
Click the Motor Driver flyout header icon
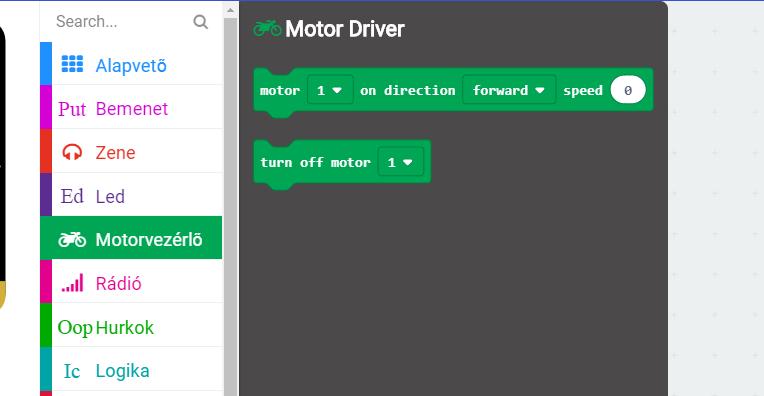pyautogui.click(x=267, y=29)
